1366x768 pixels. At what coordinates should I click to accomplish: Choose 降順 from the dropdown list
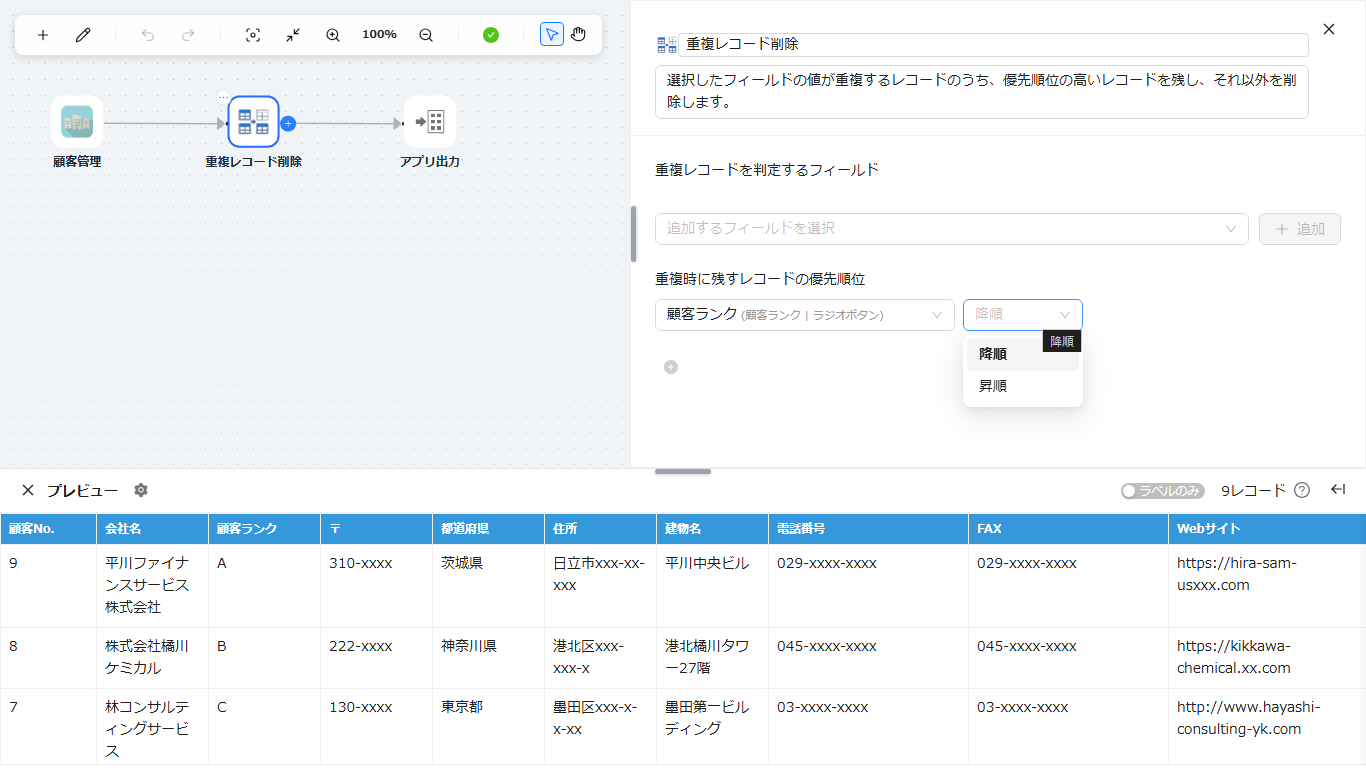[x=1022, y=354]
